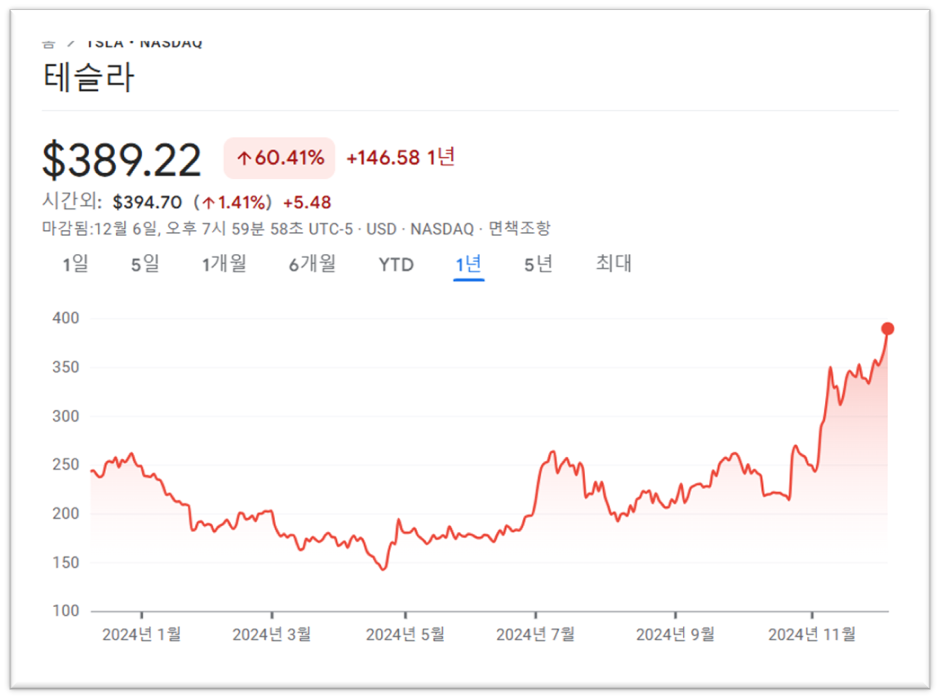Click the 2024년 7월 axis label
Viewport: 940px width, 699px height.
click(535, 634)
